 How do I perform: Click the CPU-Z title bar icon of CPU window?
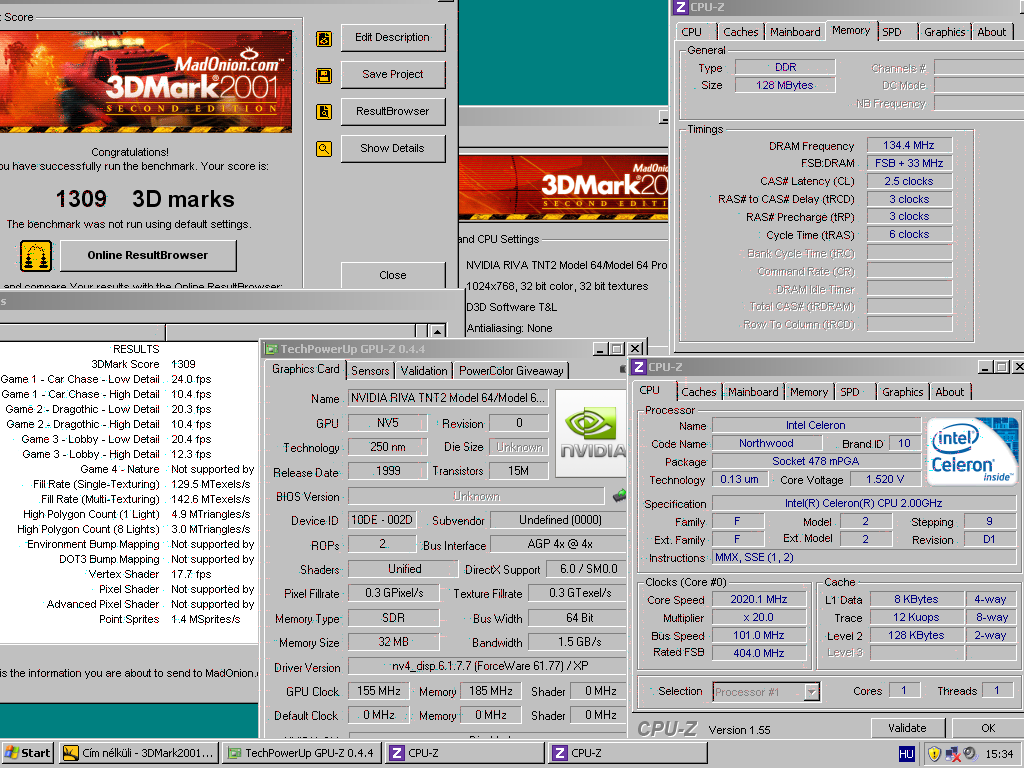[639, 367]
